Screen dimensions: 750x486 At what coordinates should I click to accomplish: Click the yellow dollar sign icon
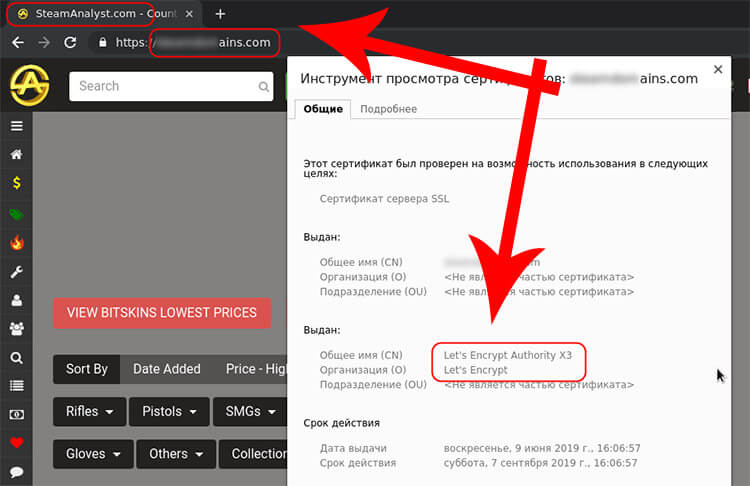click(16, 184)
